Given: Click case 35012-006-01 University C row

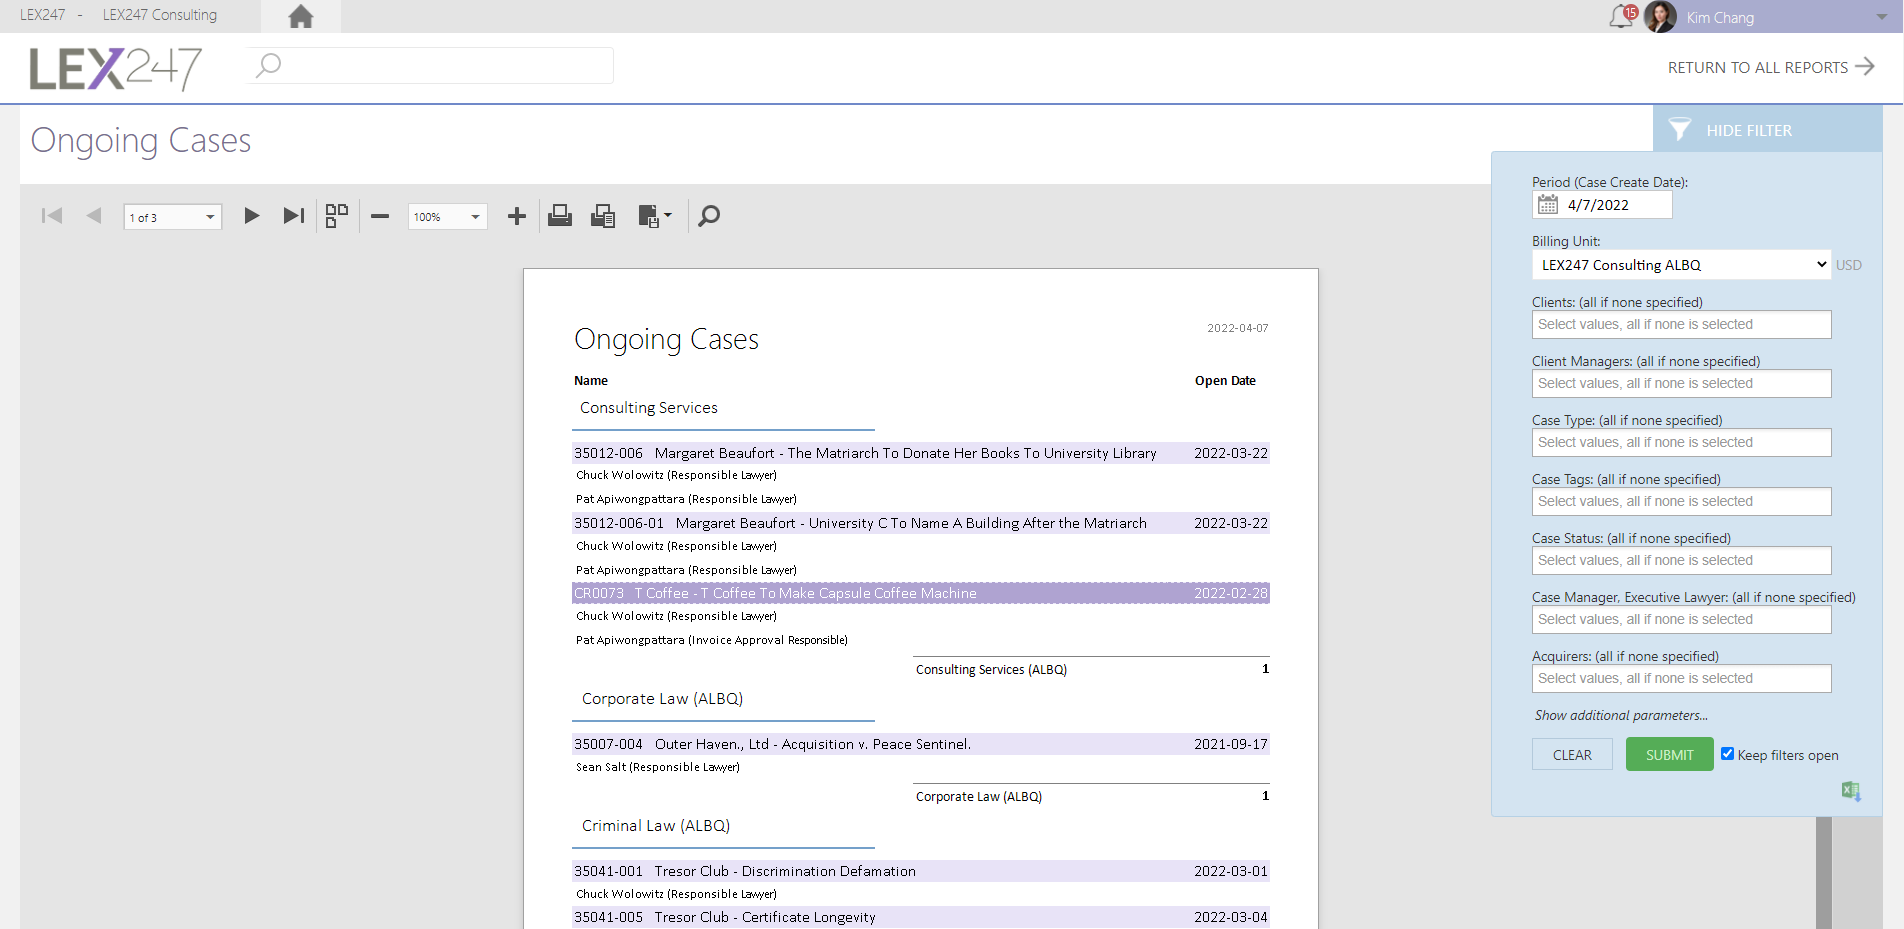Looking at the screenshot, I should 920,523.
